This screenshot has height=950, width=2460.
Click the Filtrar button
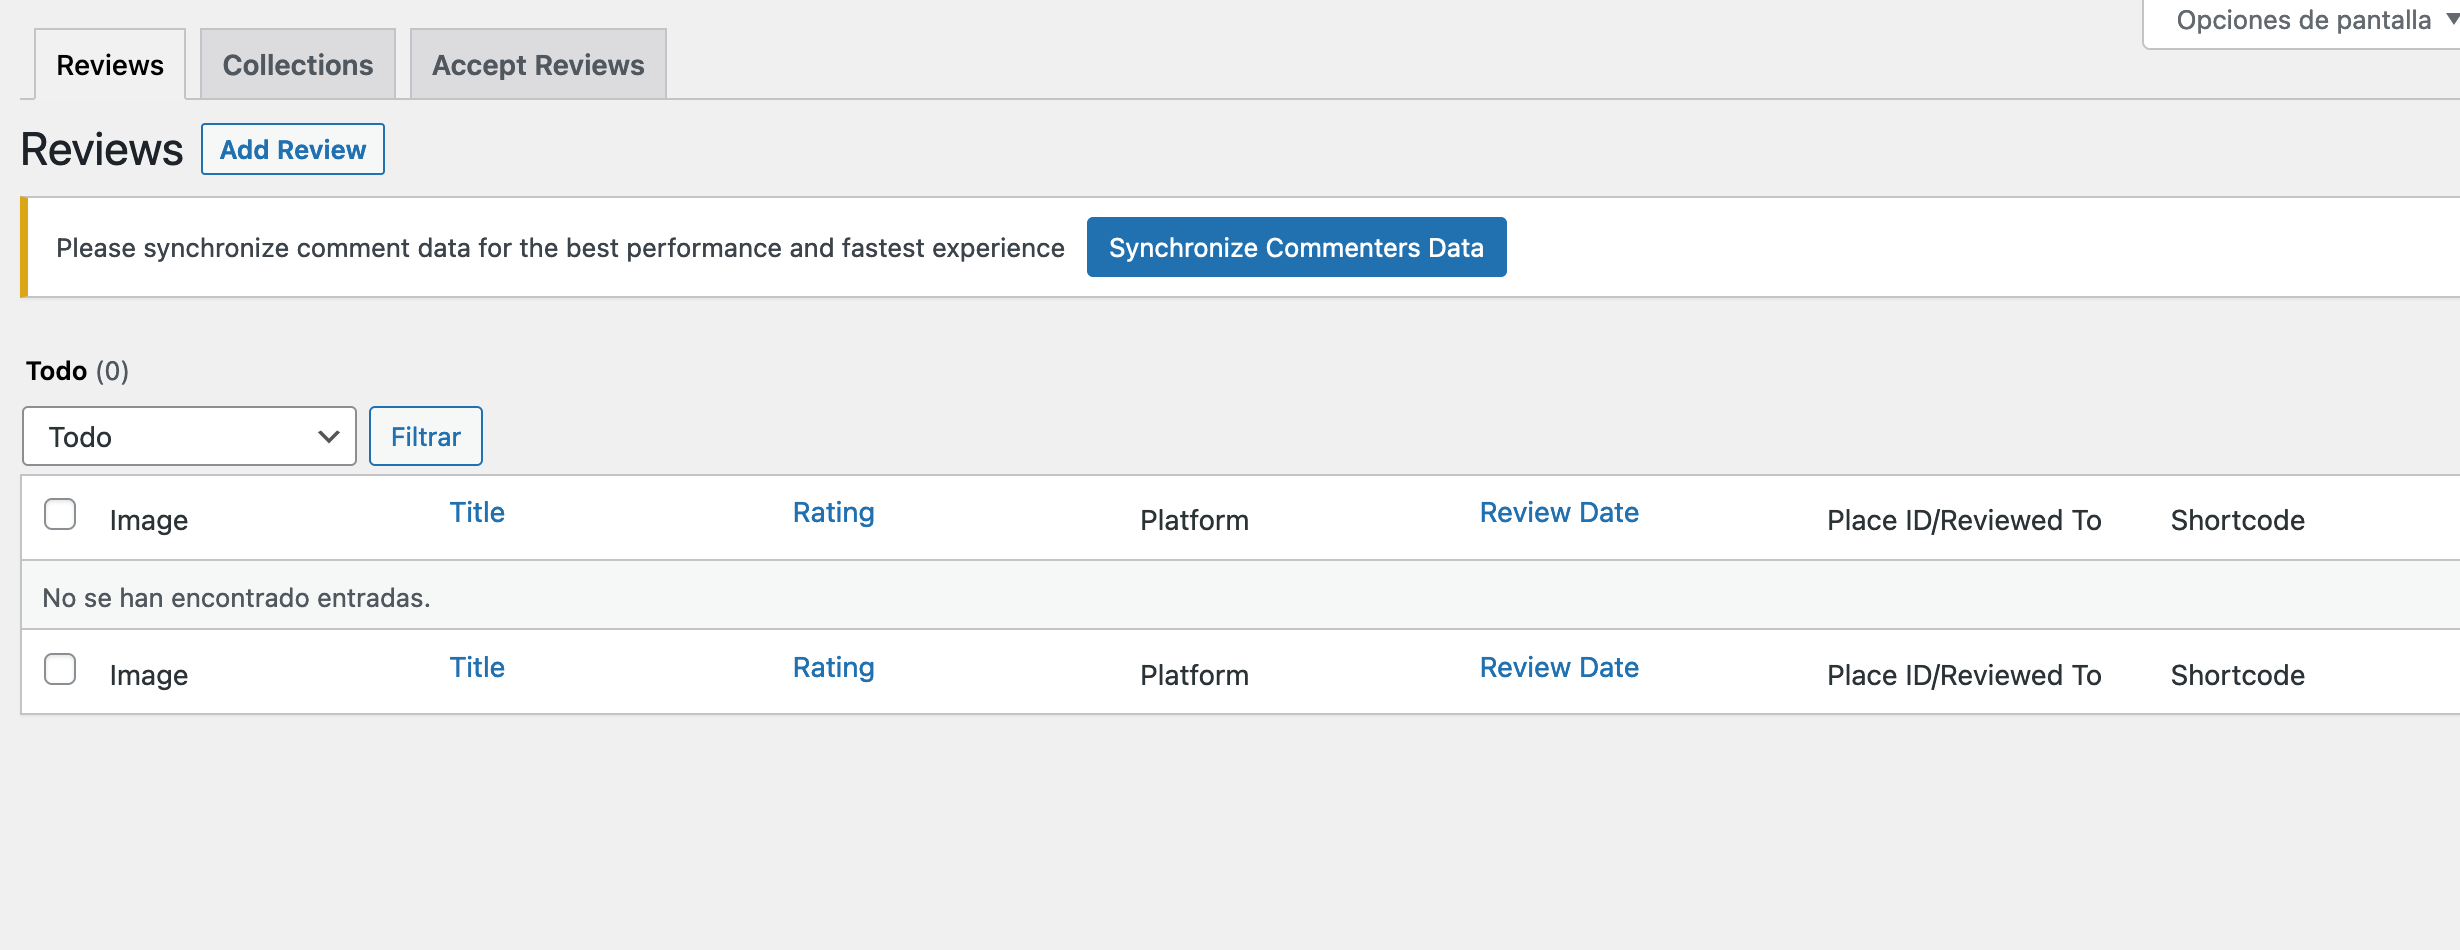click(426, 436)
